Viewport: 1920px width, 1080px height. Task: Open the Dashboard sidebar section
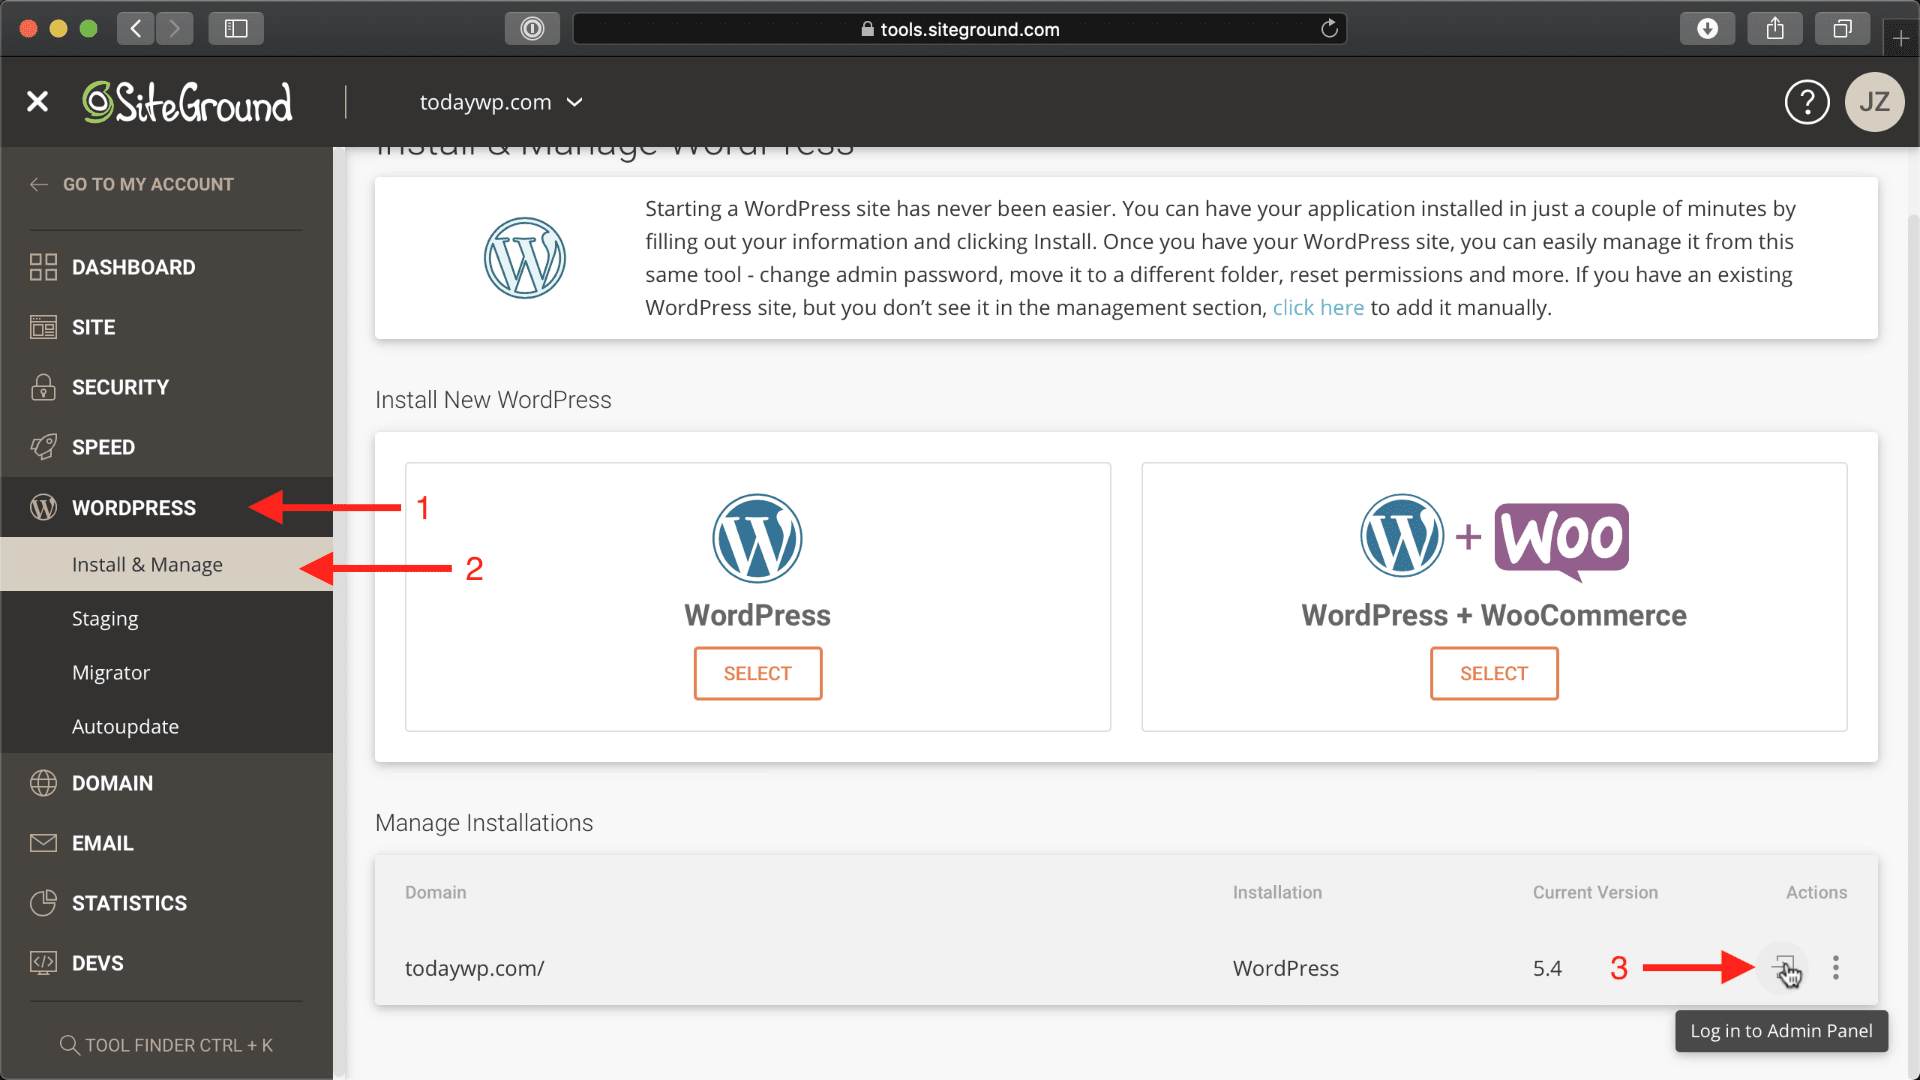(166, 267)
